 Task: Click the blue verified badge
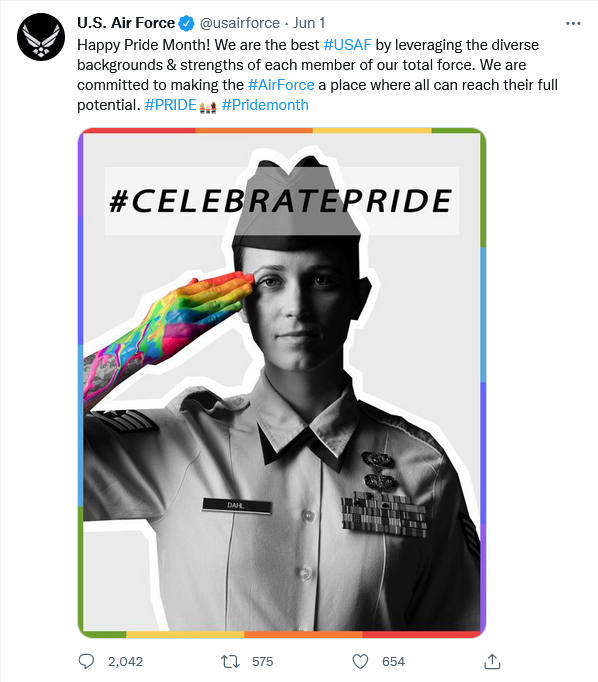(187, 23)
